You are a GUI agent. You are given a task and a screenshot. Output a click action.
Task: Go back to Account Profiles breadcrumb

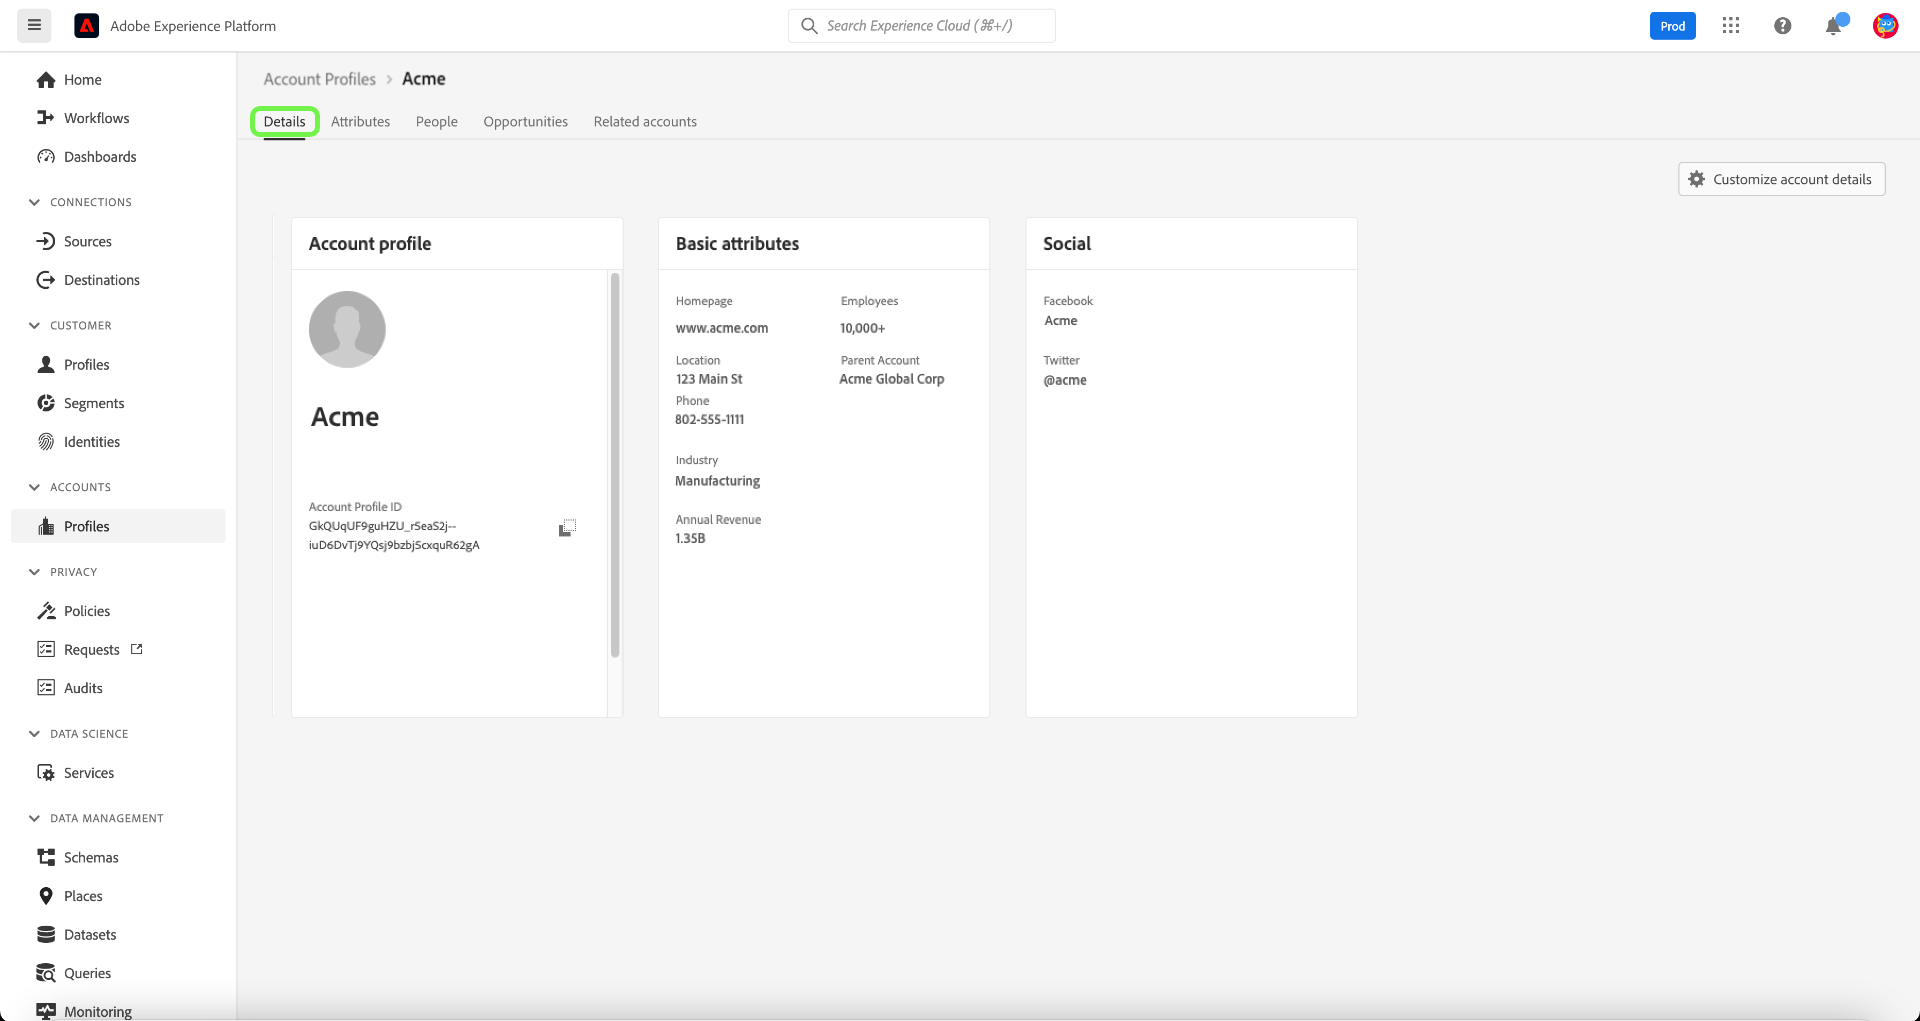click(x=320, y=79)
